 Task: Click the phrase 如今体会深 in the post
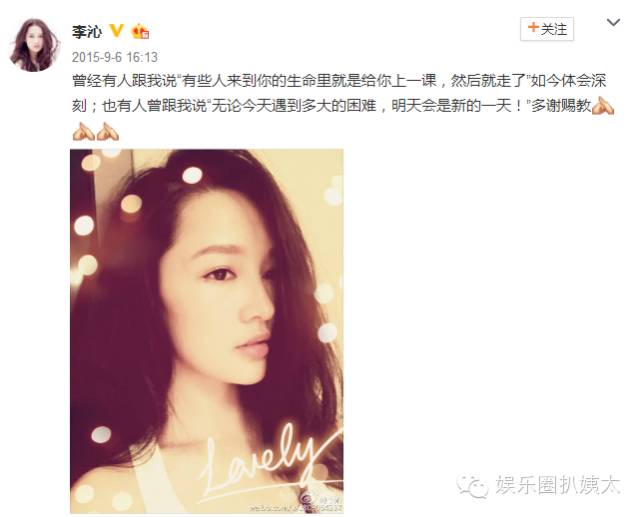[x=568, y=81]
